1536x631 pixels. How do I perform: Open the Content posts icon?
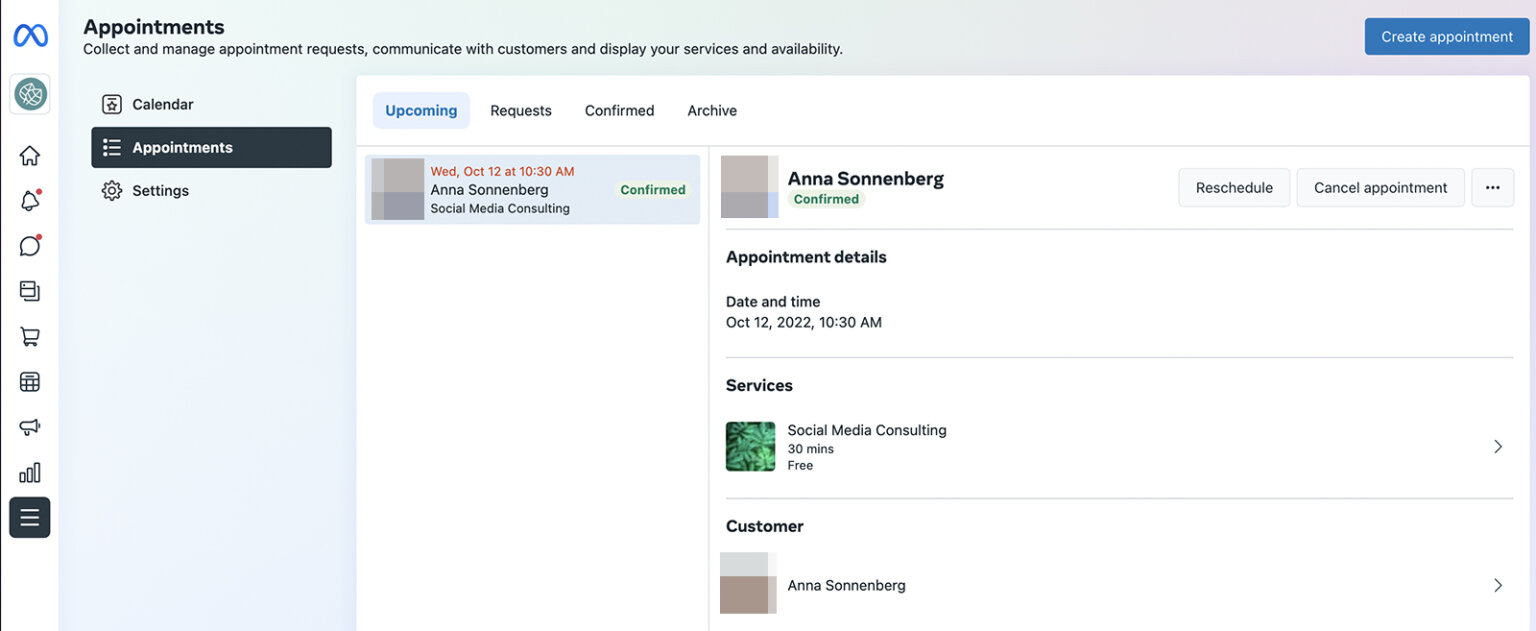click(x=29, y=290)
